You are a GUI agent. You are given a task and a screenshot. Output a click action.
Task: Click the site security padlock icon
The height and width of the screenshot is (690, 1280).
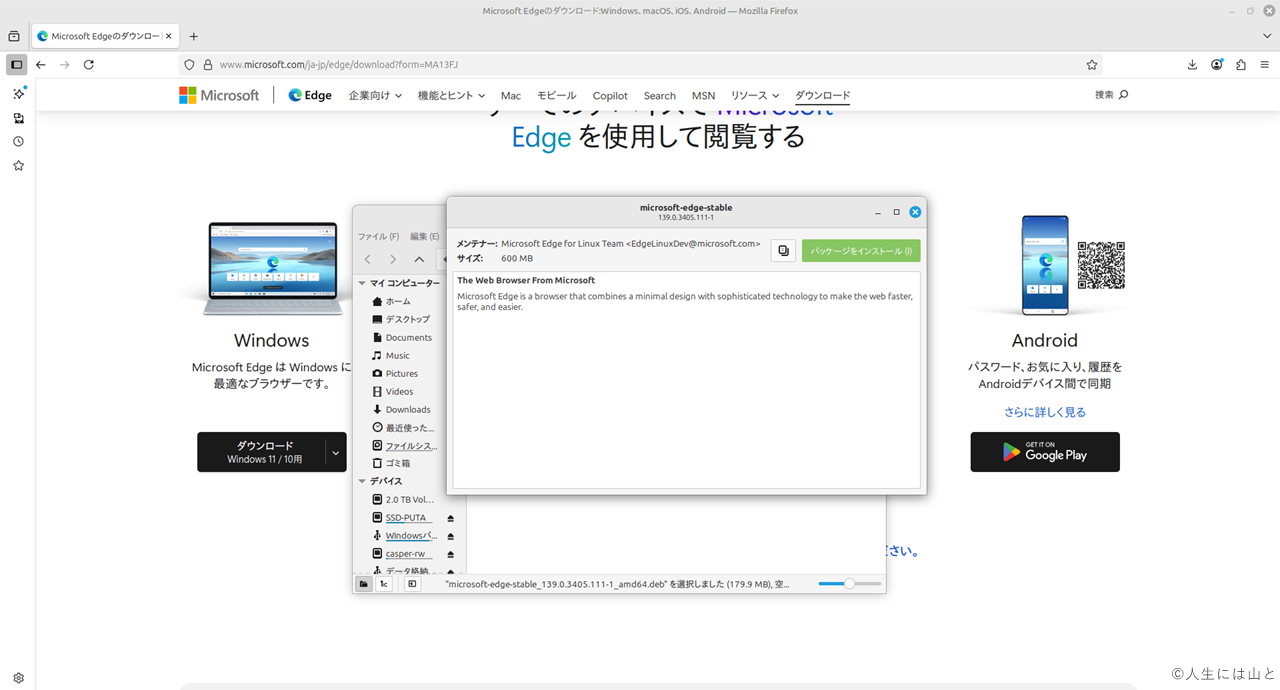[207, 64]
